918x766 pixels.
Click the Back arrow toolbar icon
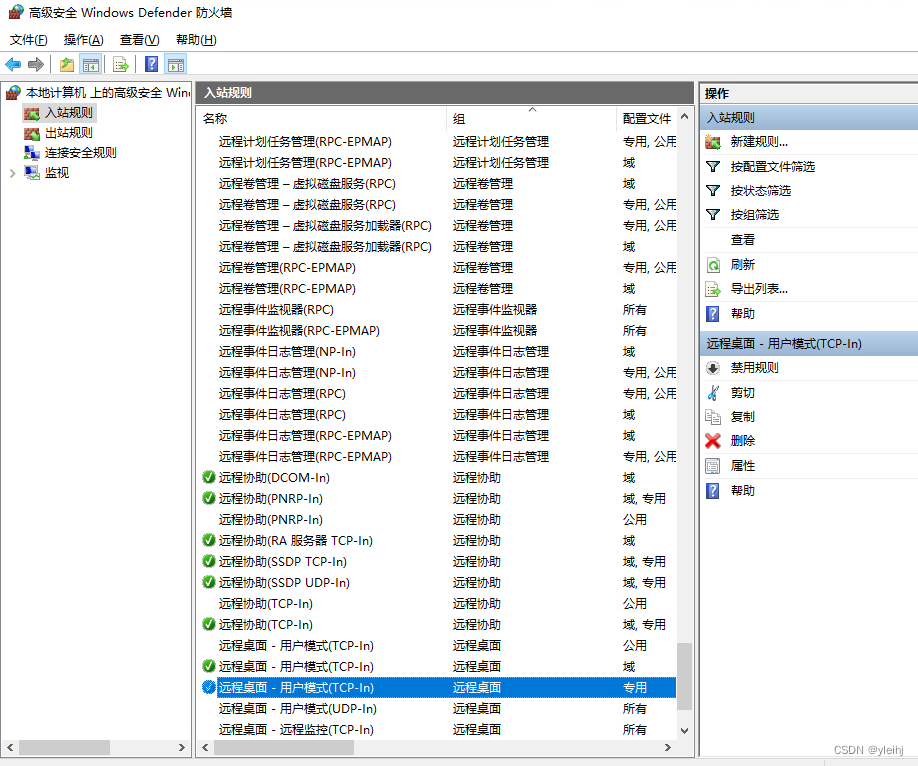click(x=13, y=64)
